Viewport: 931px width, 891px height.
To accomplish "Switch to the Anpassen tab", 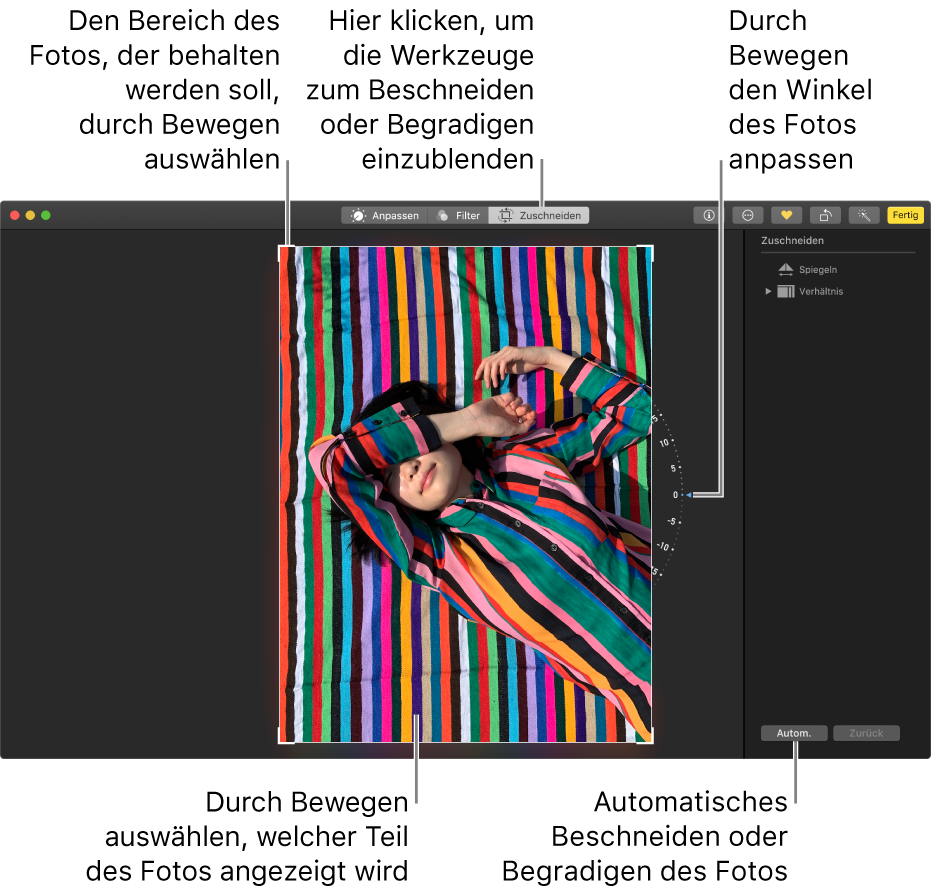I will 385,215.
